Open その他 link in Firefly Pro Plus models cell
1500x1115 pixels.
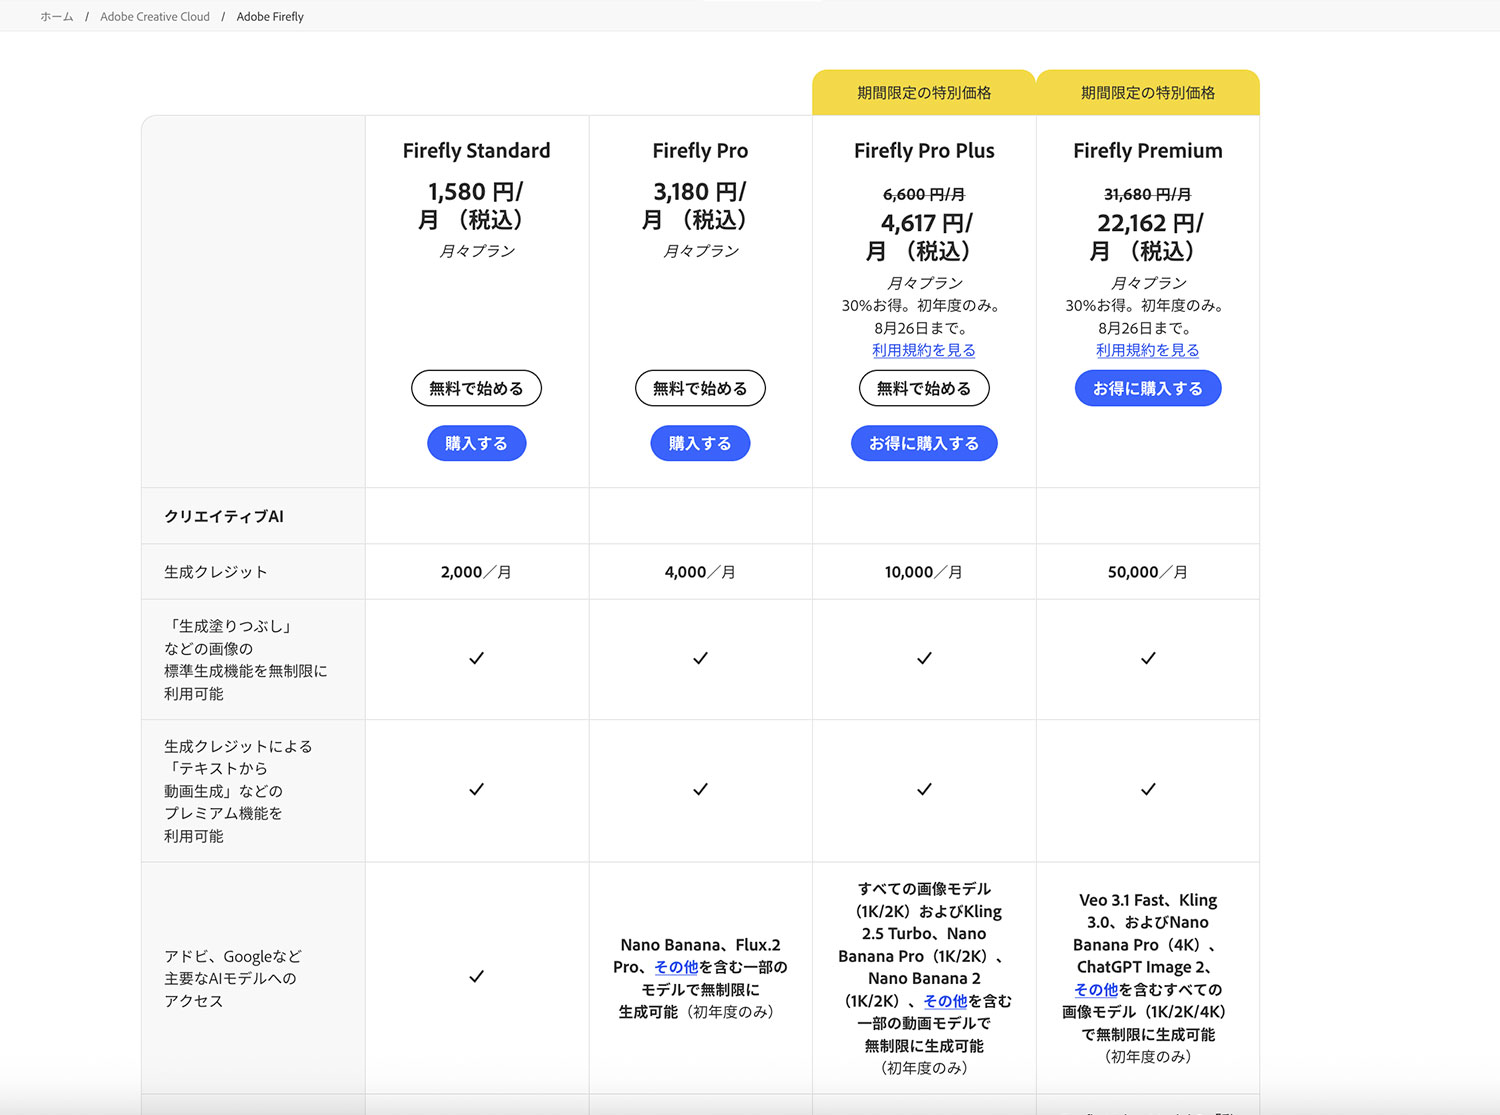tap(945, 1001)
